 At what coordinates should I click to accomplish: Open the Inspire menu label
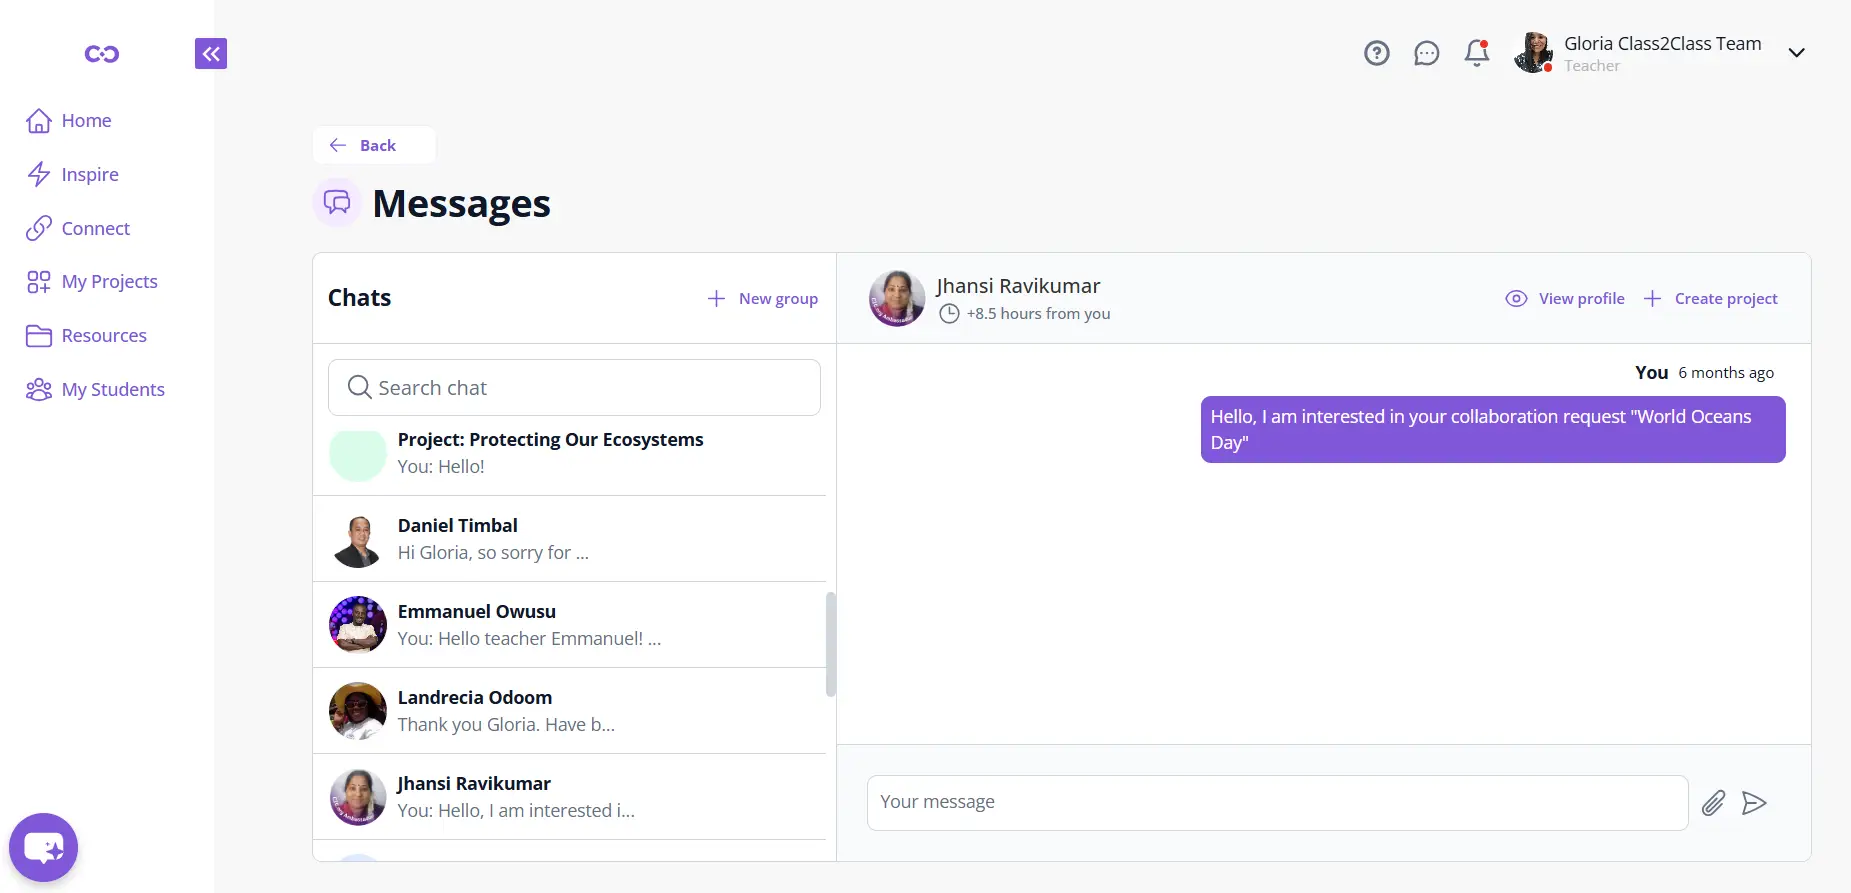point(90,175)
